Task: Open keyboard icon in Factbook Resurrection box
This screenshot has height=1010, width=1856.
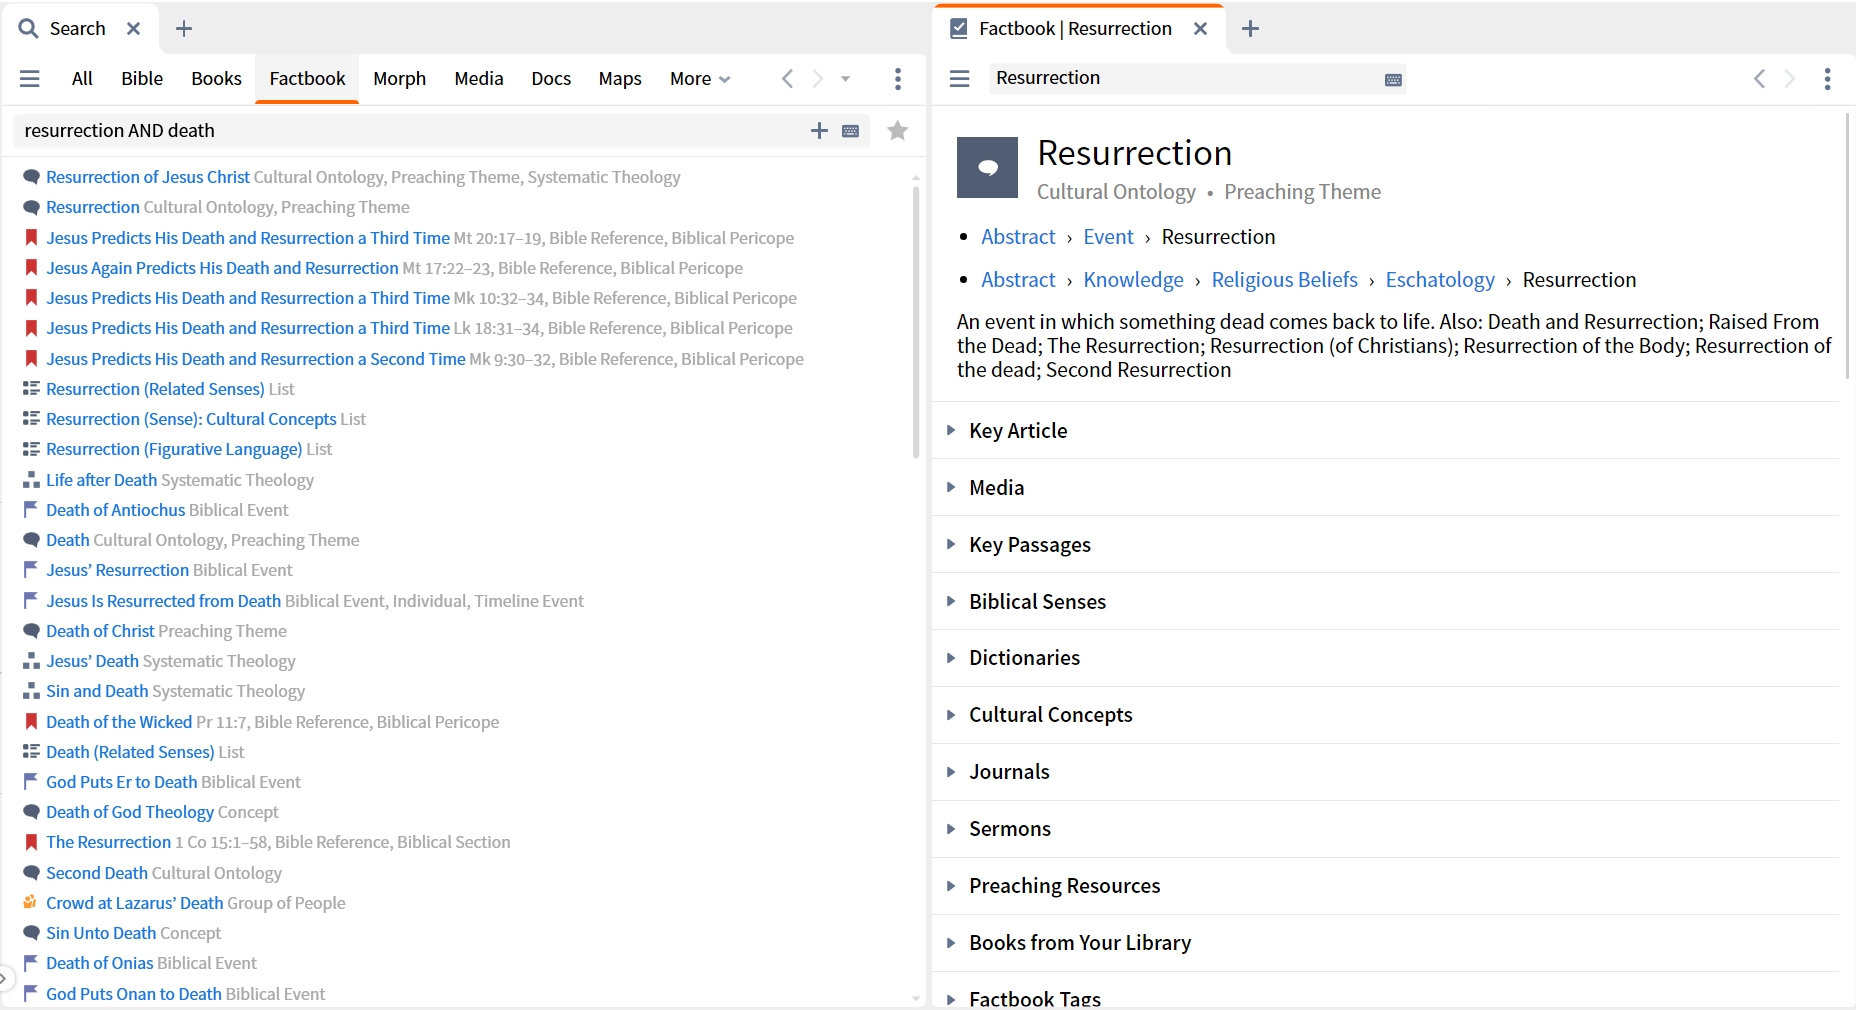Action: 1393,80
